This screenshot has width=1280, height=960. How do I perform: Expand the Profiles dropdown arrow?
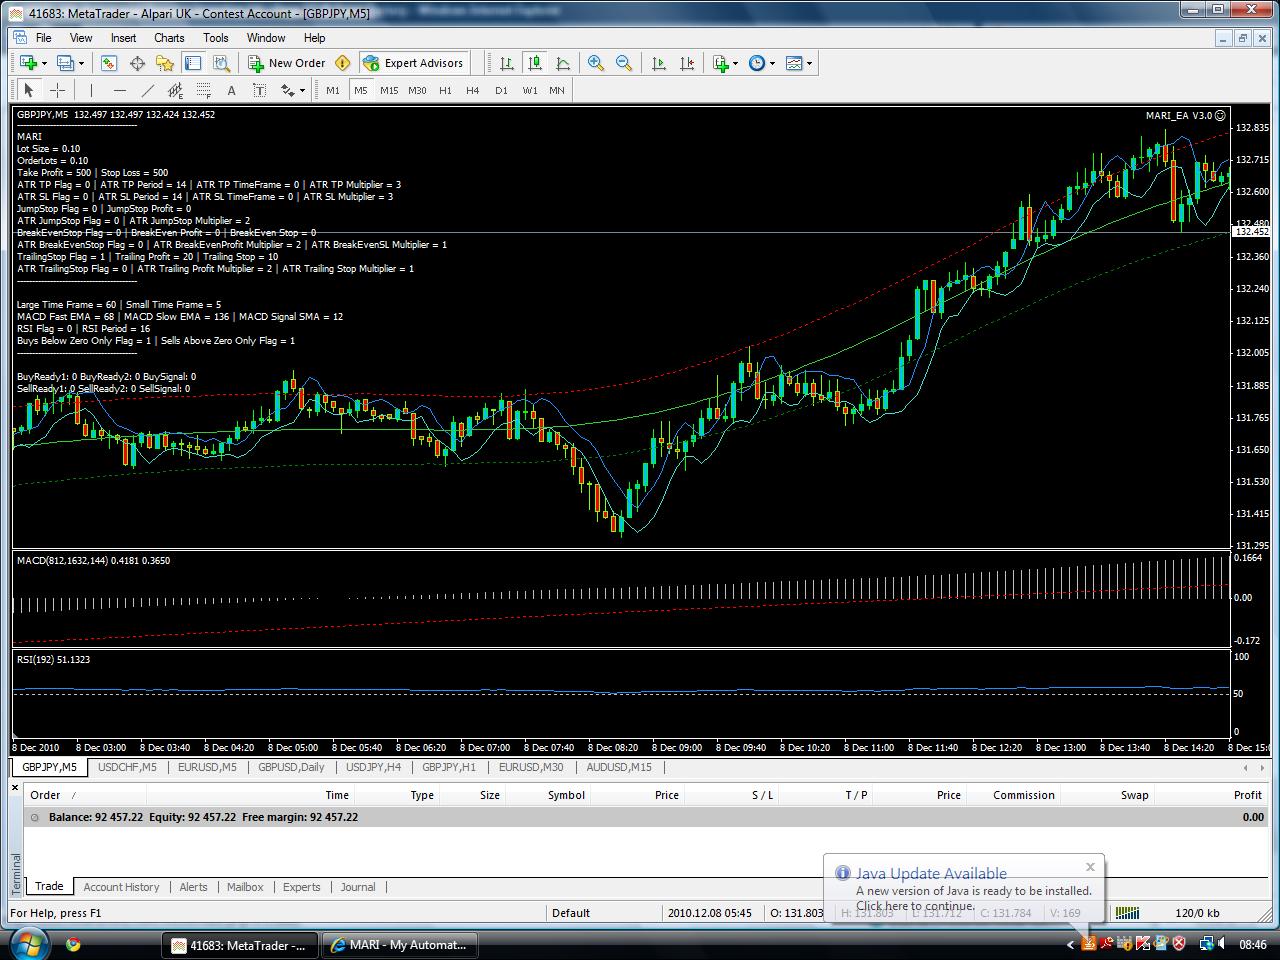(82, 63)
